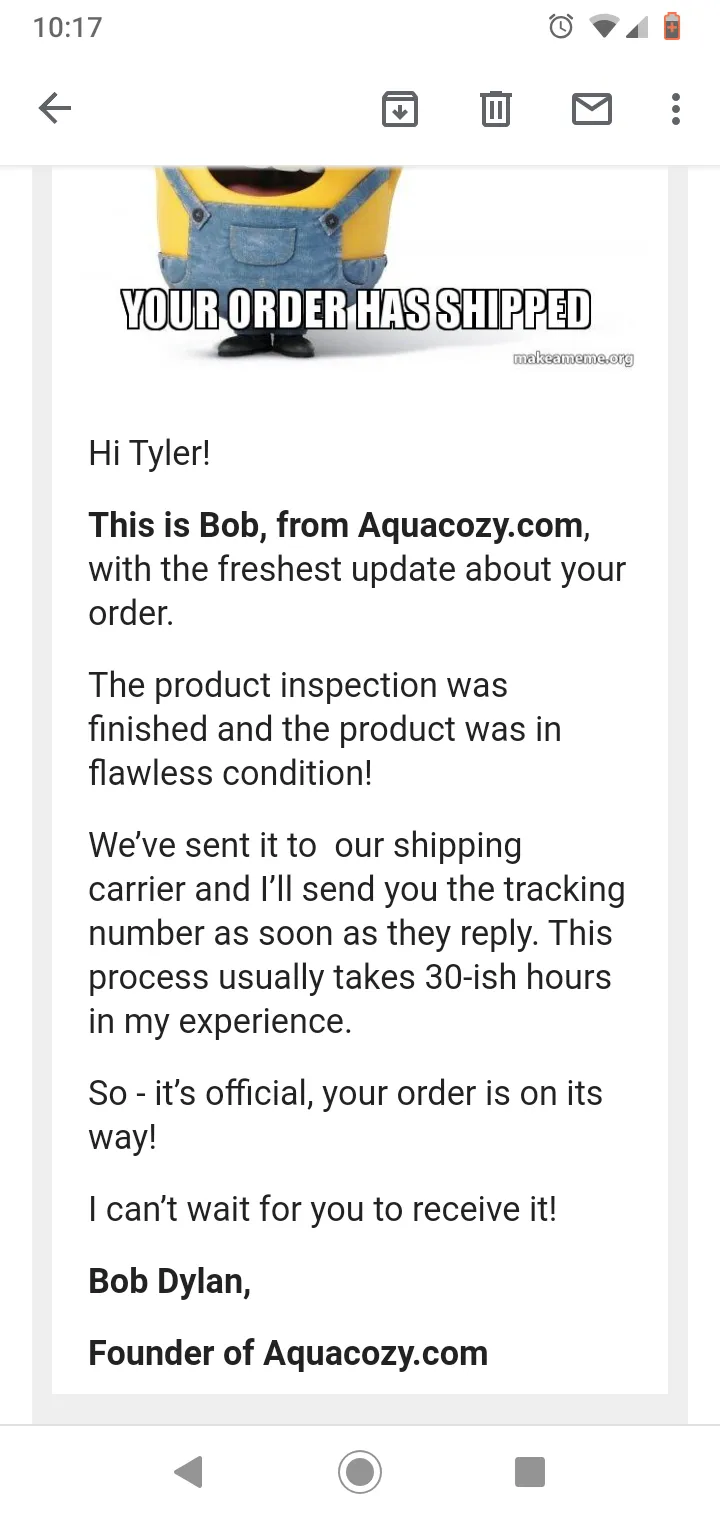
Task: Tap "Founder of Aquacozy.com" signature line
Action: [288, 1353]
